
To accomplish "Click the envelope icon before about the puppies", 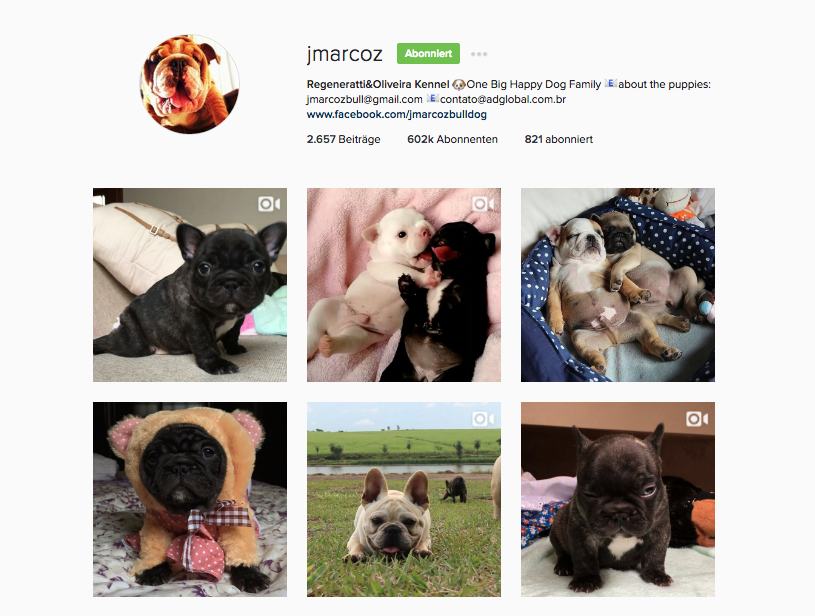I will tap(610, 83).
